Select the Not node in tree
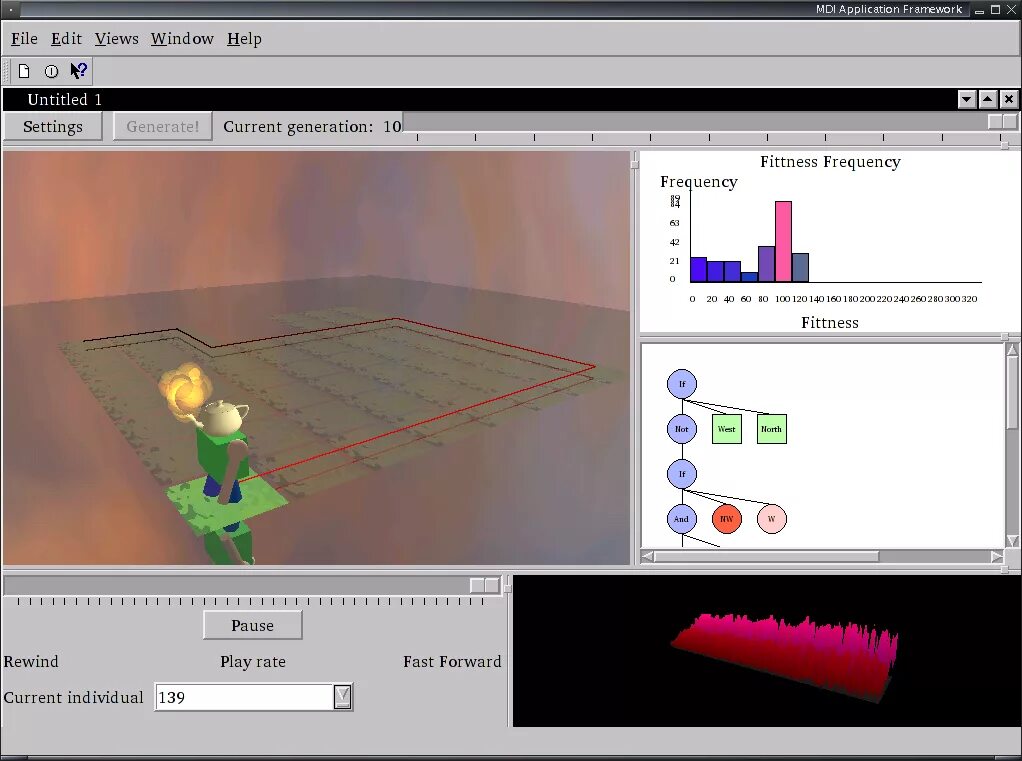 (682, 429)
